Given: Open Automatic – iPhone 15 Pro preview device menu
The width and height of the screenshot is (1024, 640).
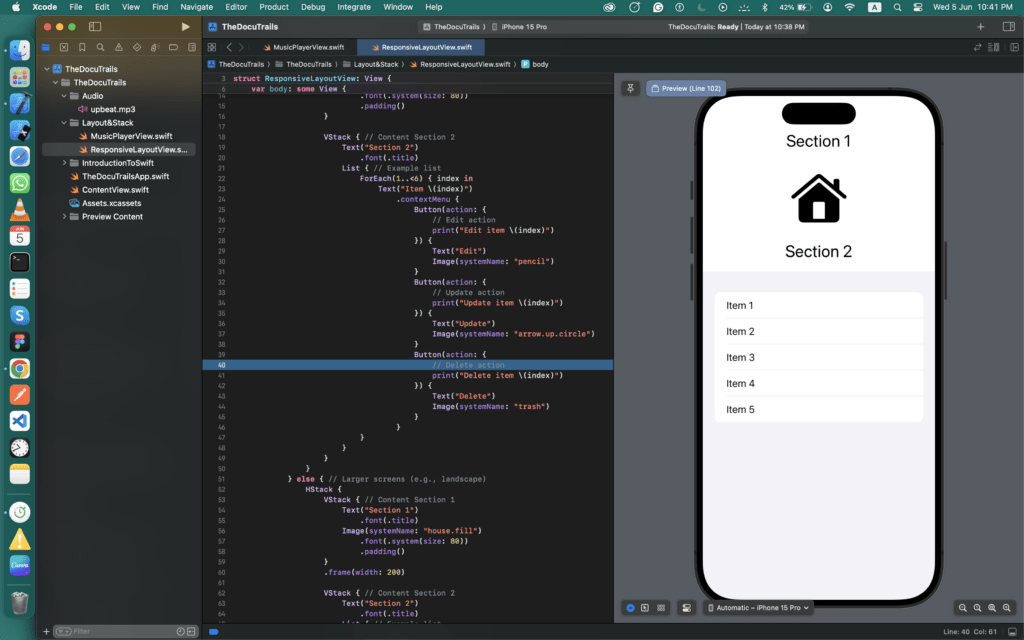Looking at the screenshot, I should click(758, 607).
